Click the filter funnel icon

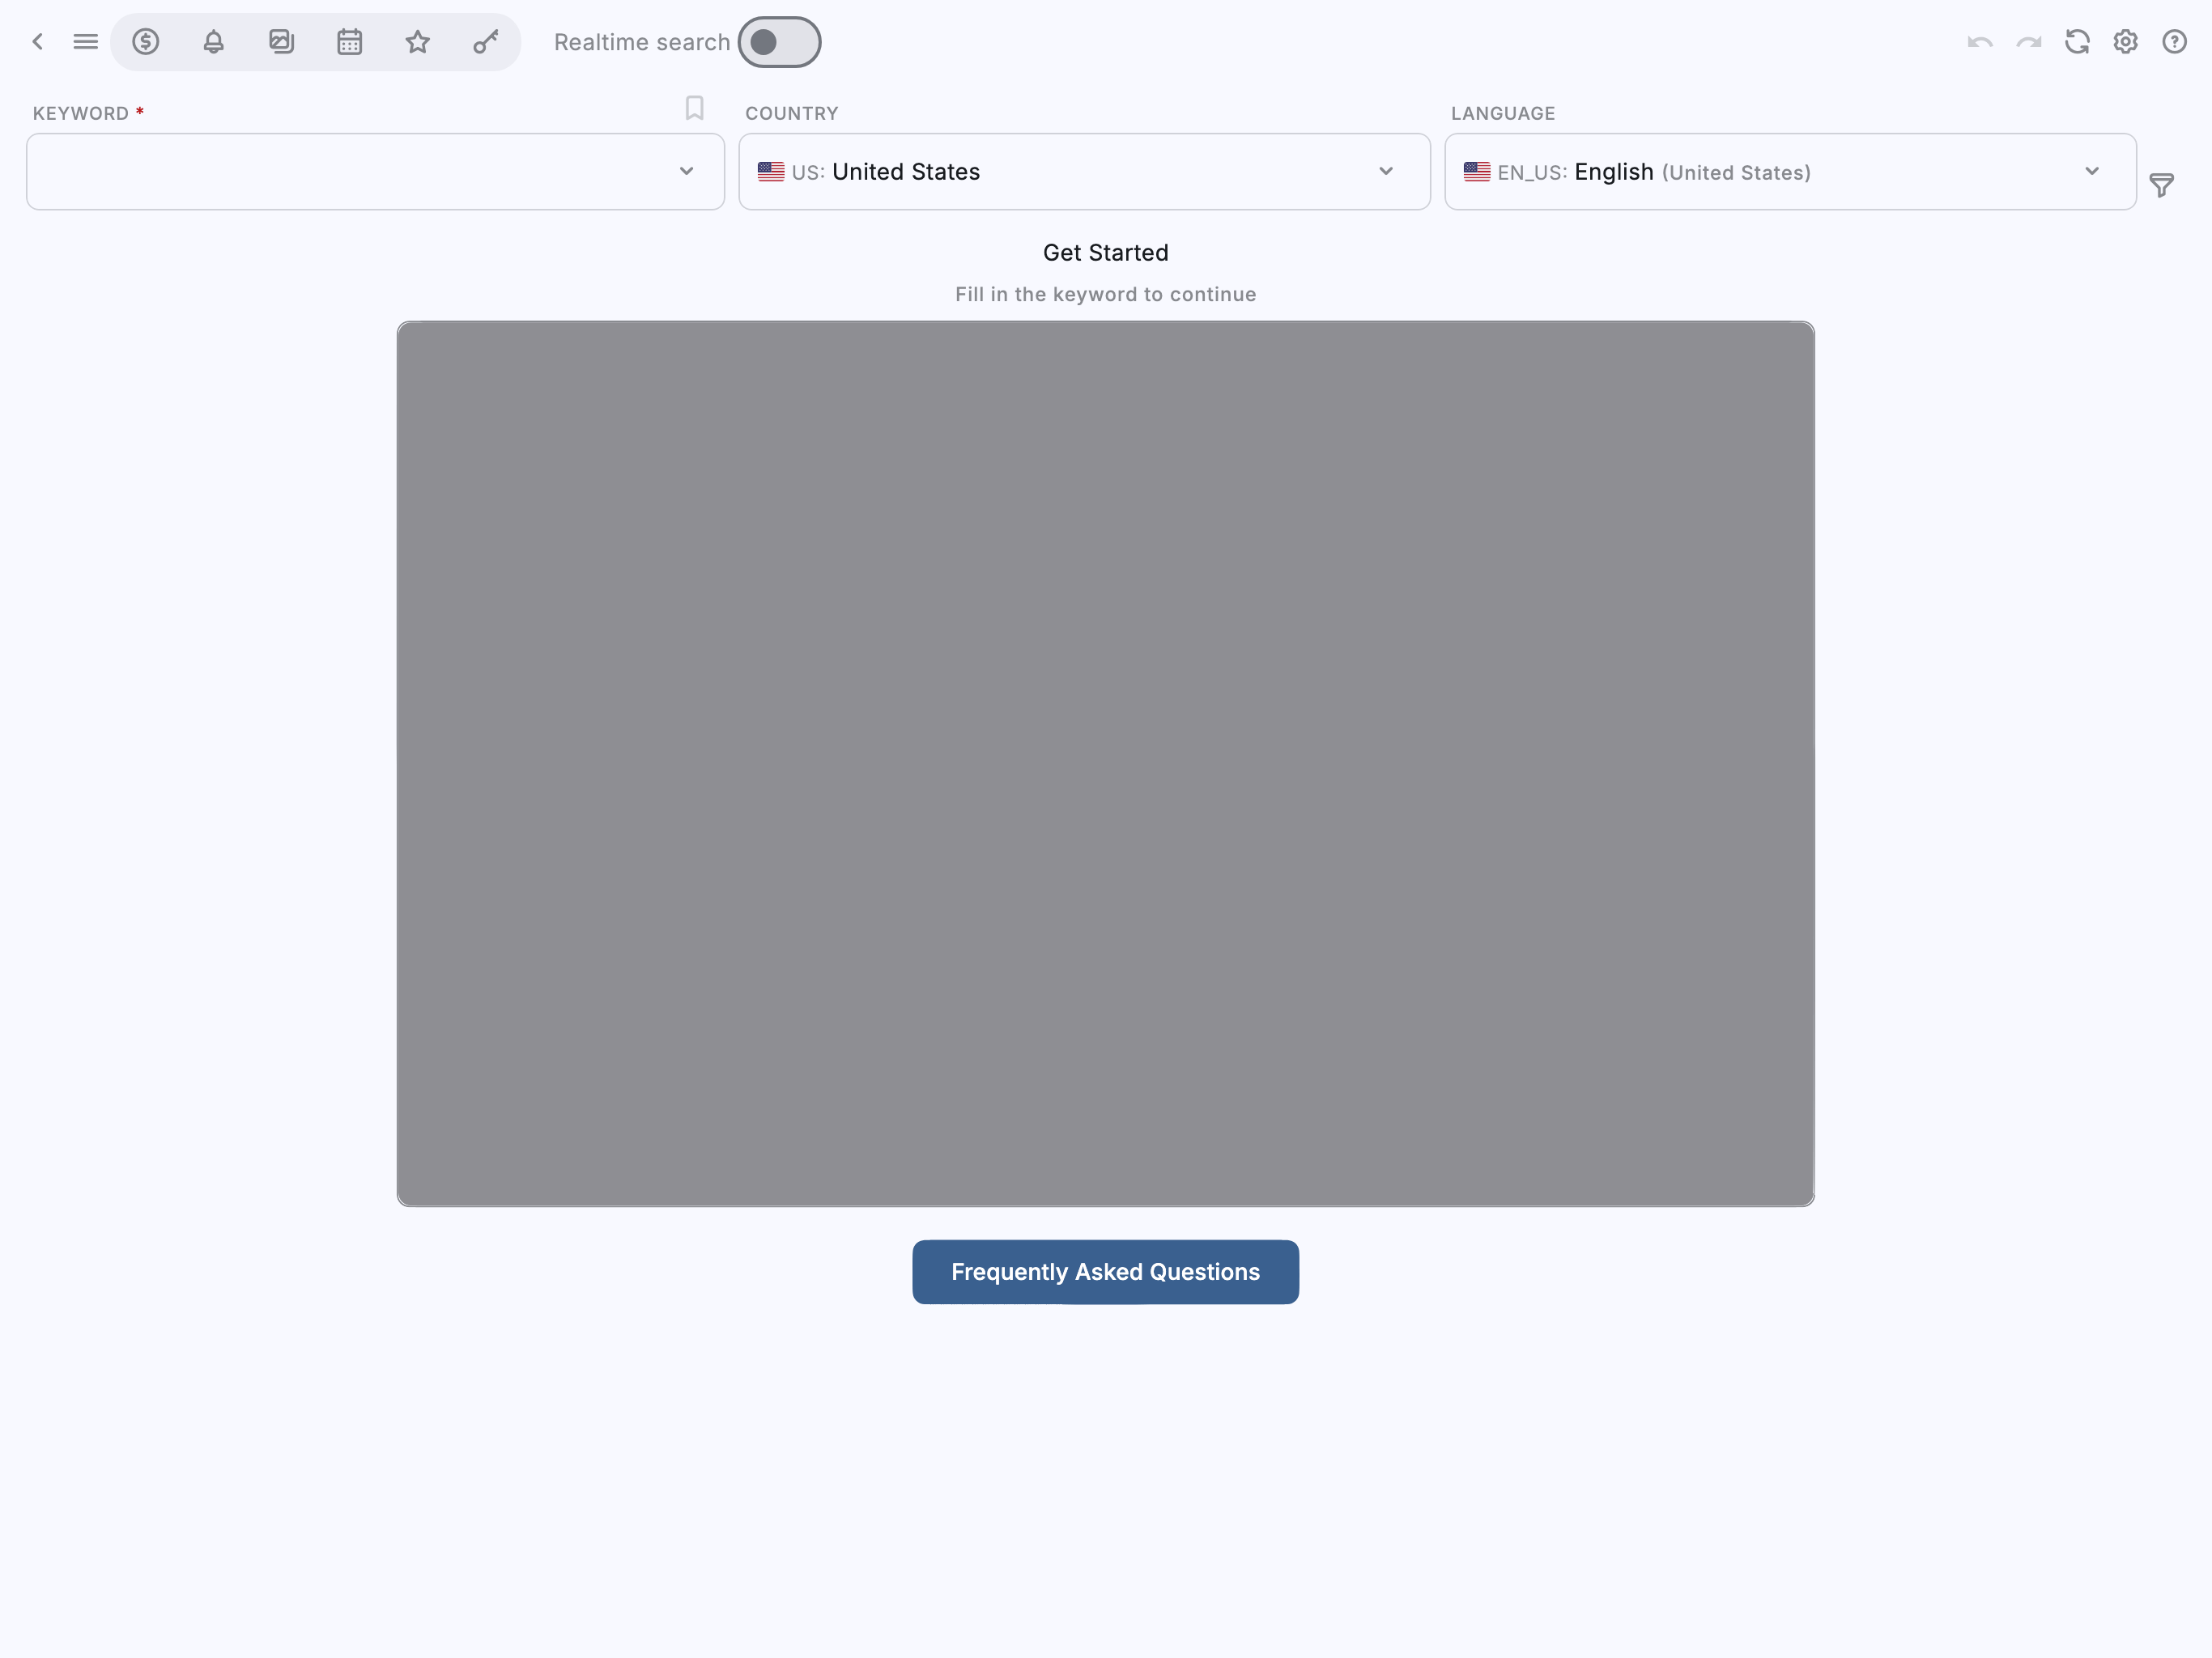coord(2162,185)
